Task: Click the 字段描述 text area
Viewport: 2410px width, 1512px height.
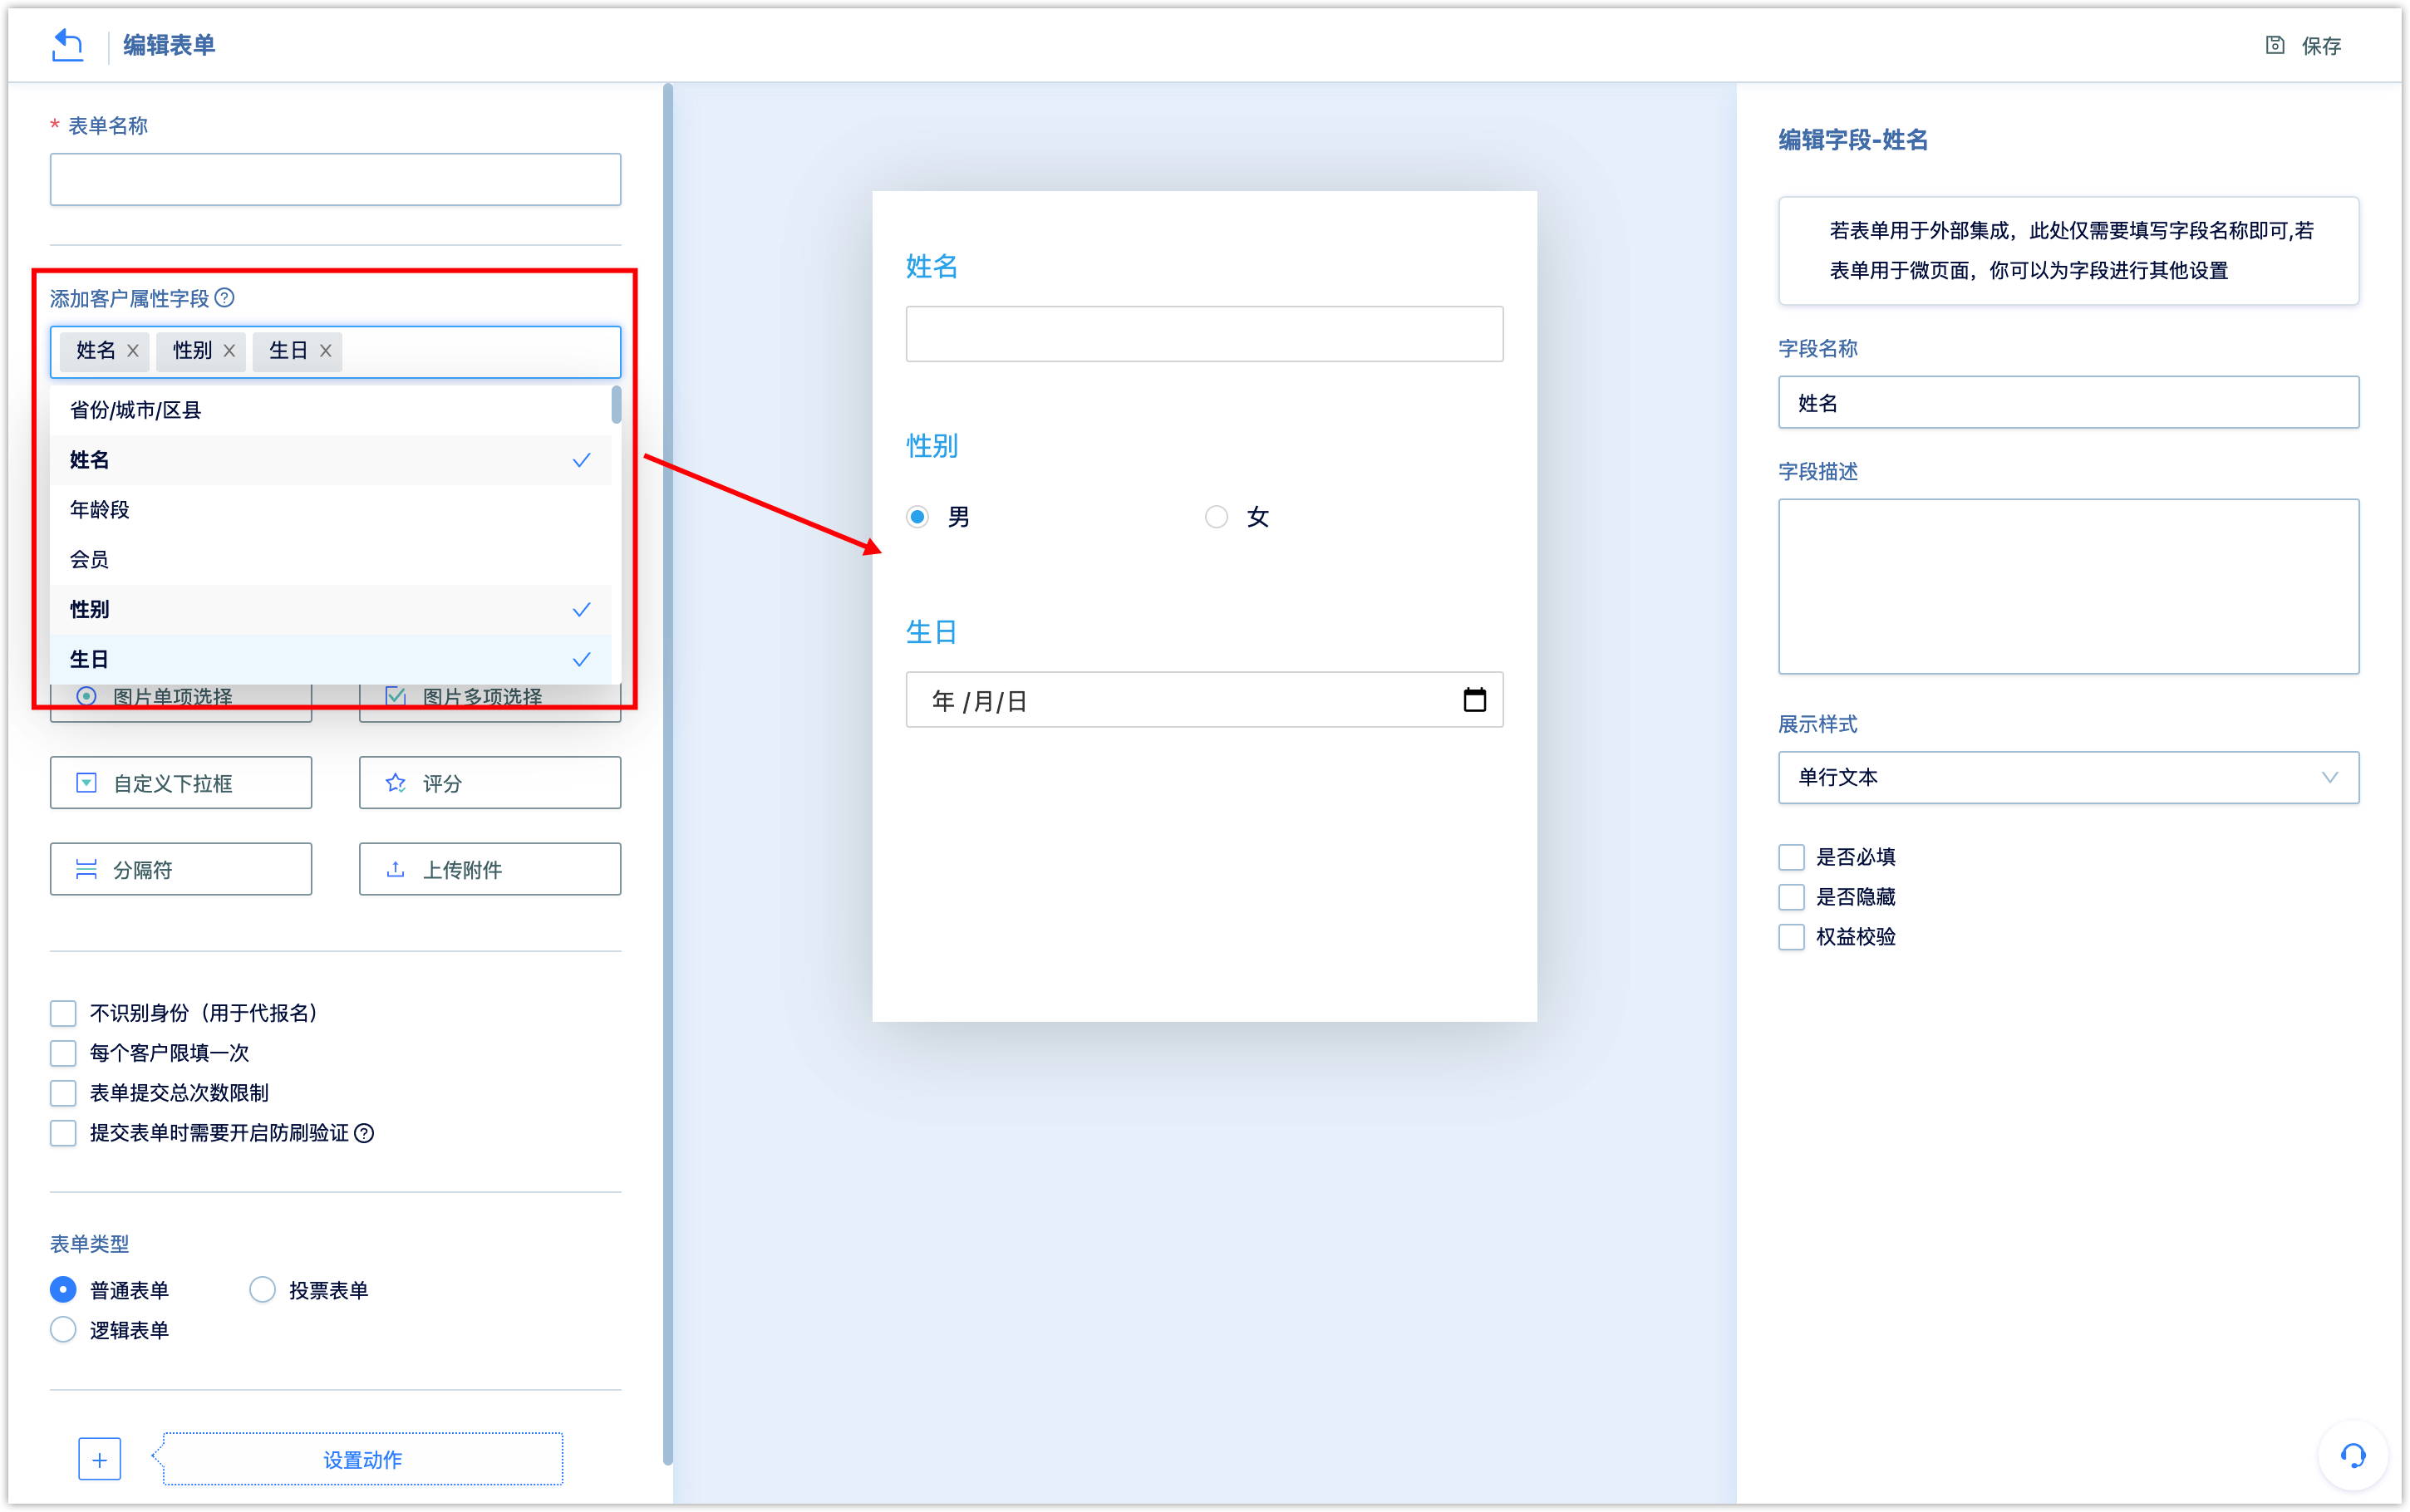Action: pos(2068,586)
